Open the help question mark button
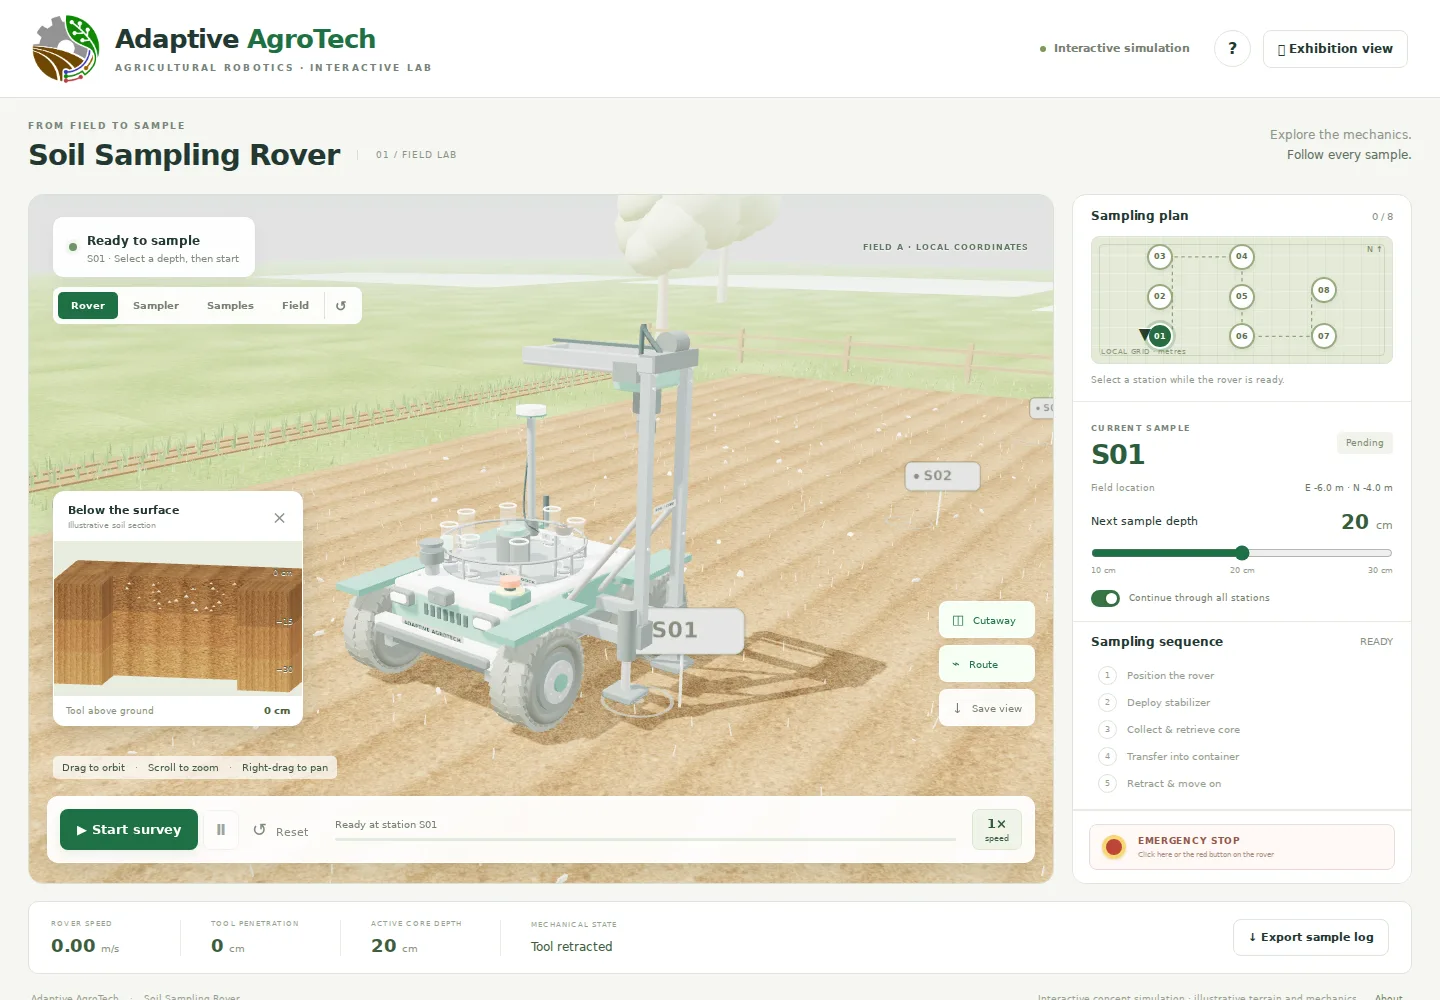Viewport: 1440px width, 1000px height. point(1232,48)
